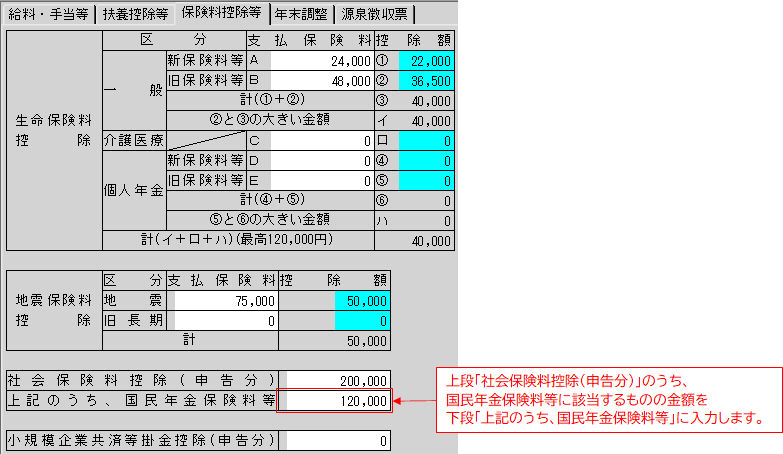Click 個人年金 新保険料等 D payment field
This screenshot has height=454, width=783.
pos(322,161)
